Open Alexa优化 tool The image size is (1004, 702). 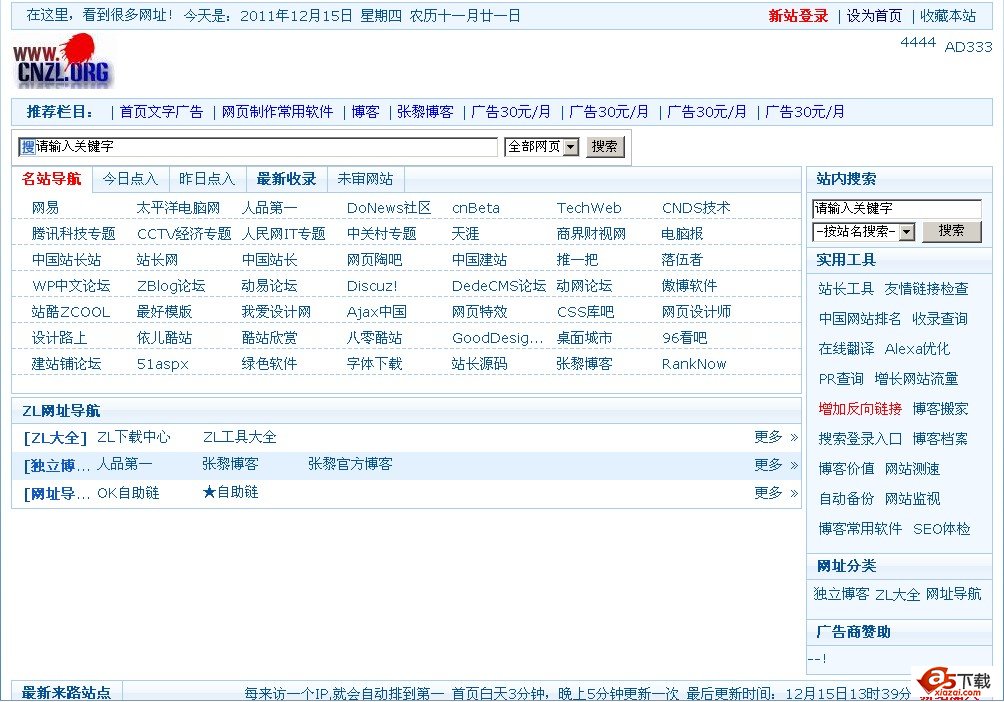pos(917,349)
